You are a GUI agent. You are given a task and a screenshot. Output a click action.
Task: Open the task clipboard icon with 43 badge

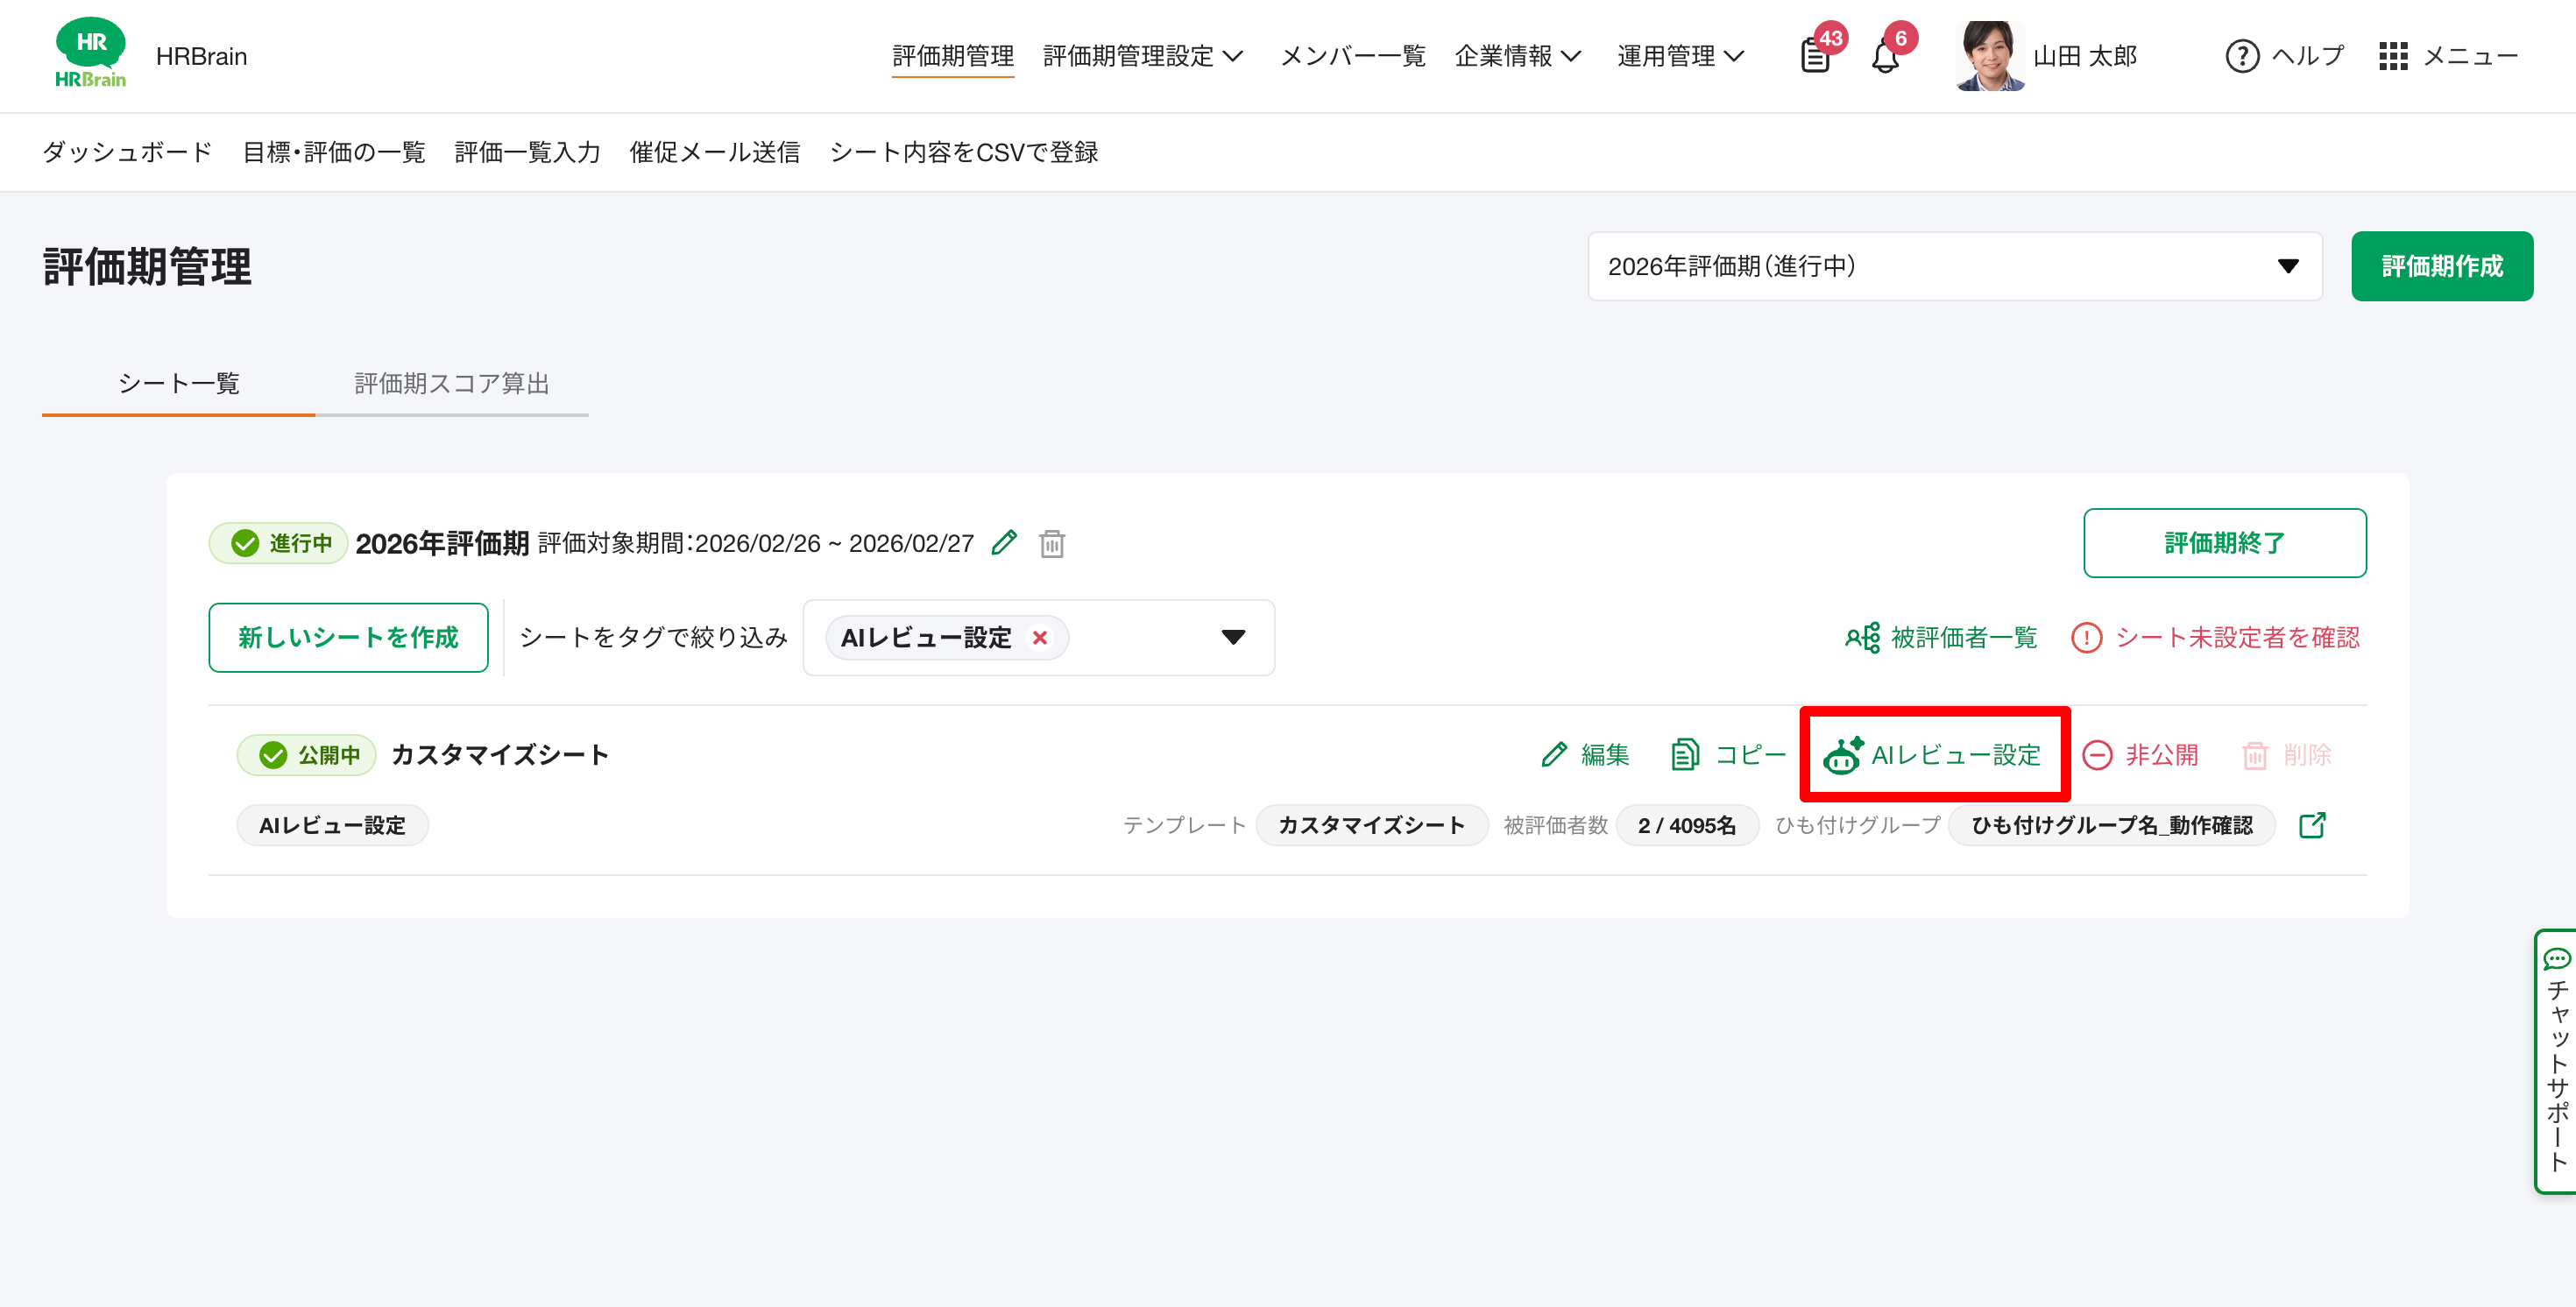tap(1815, 57)
